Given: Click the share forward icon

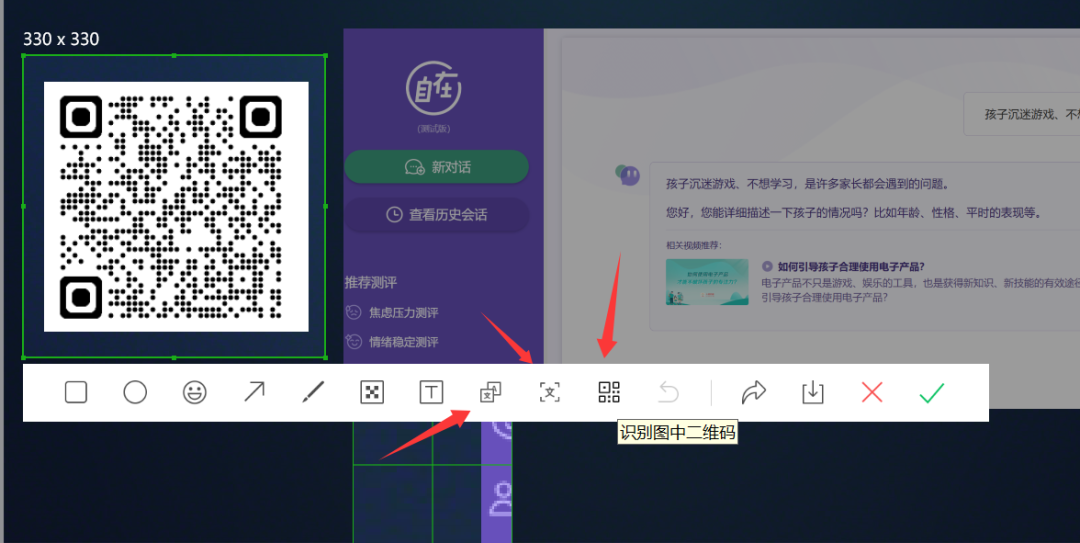Looking at the screenshot, I should pyautogui.click(x=754, y=392).
